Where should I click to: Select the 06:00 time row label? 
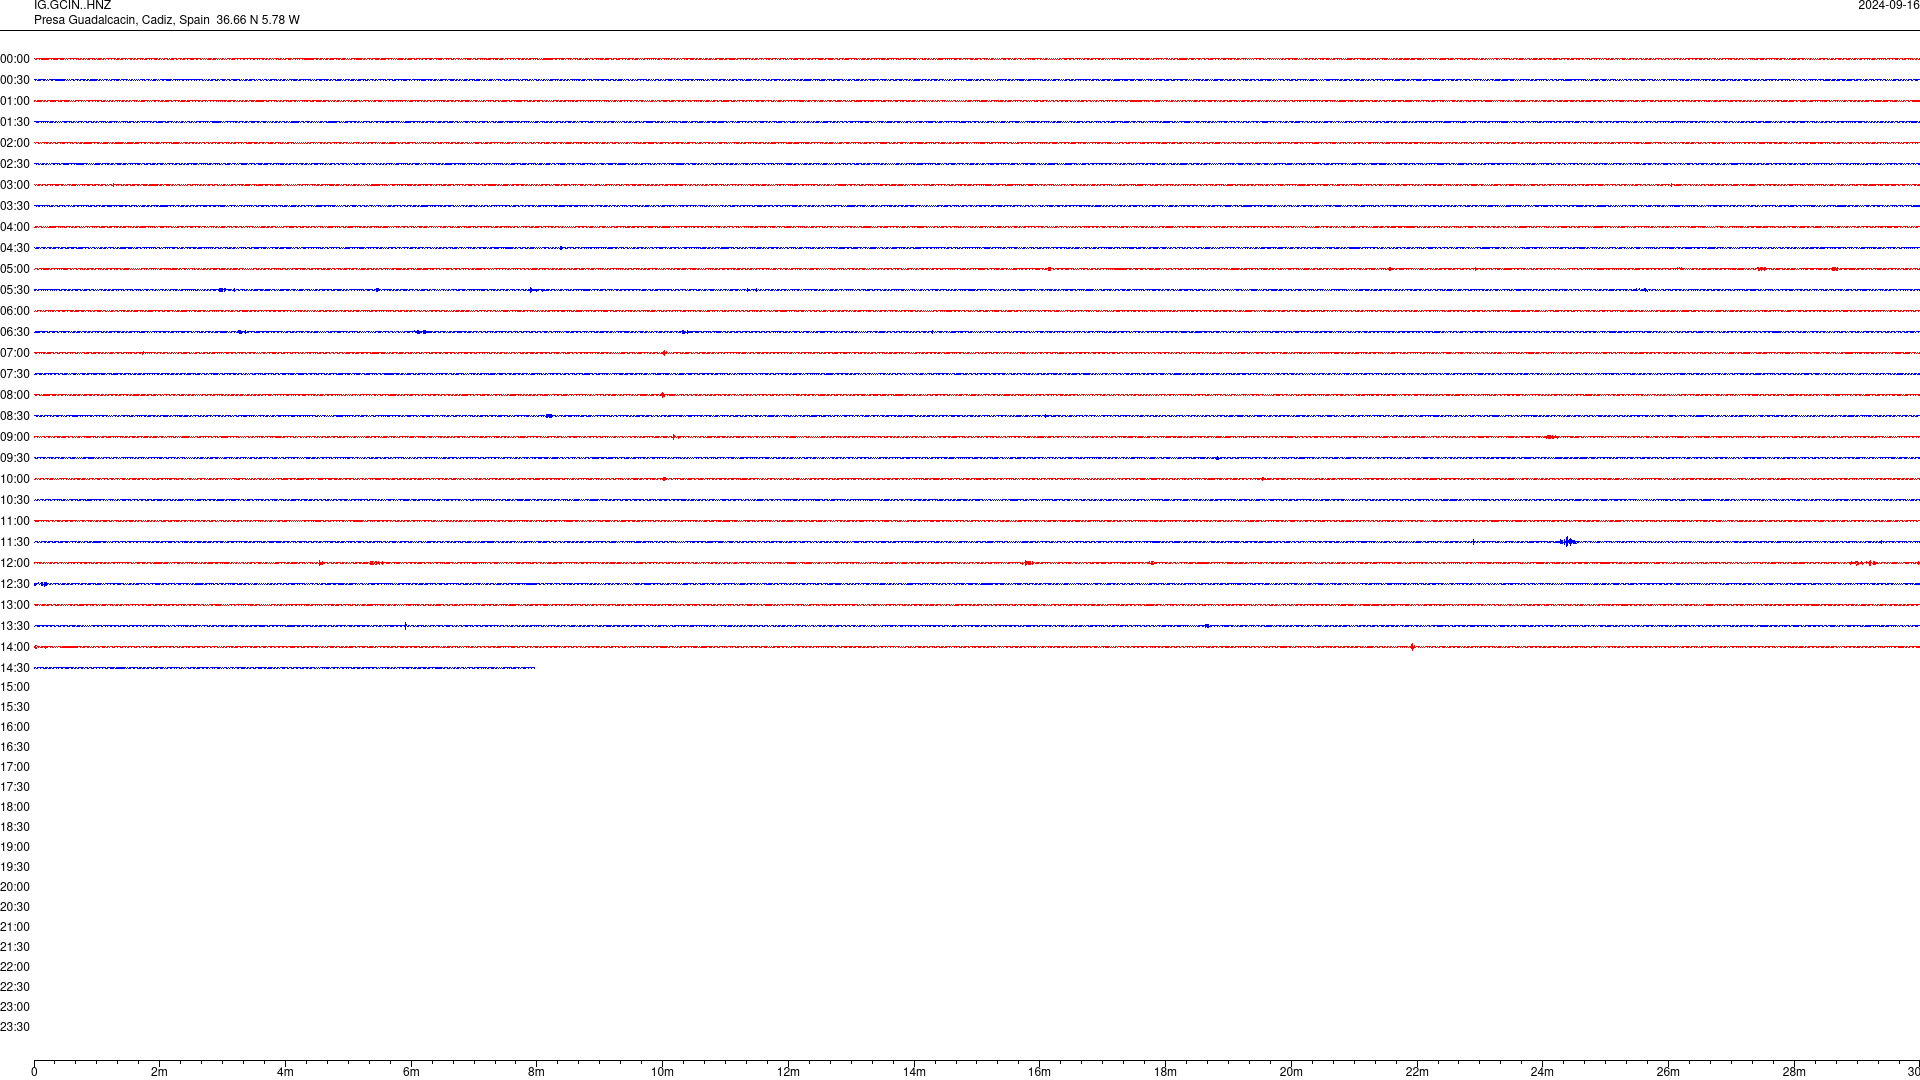tap(15, 311)
